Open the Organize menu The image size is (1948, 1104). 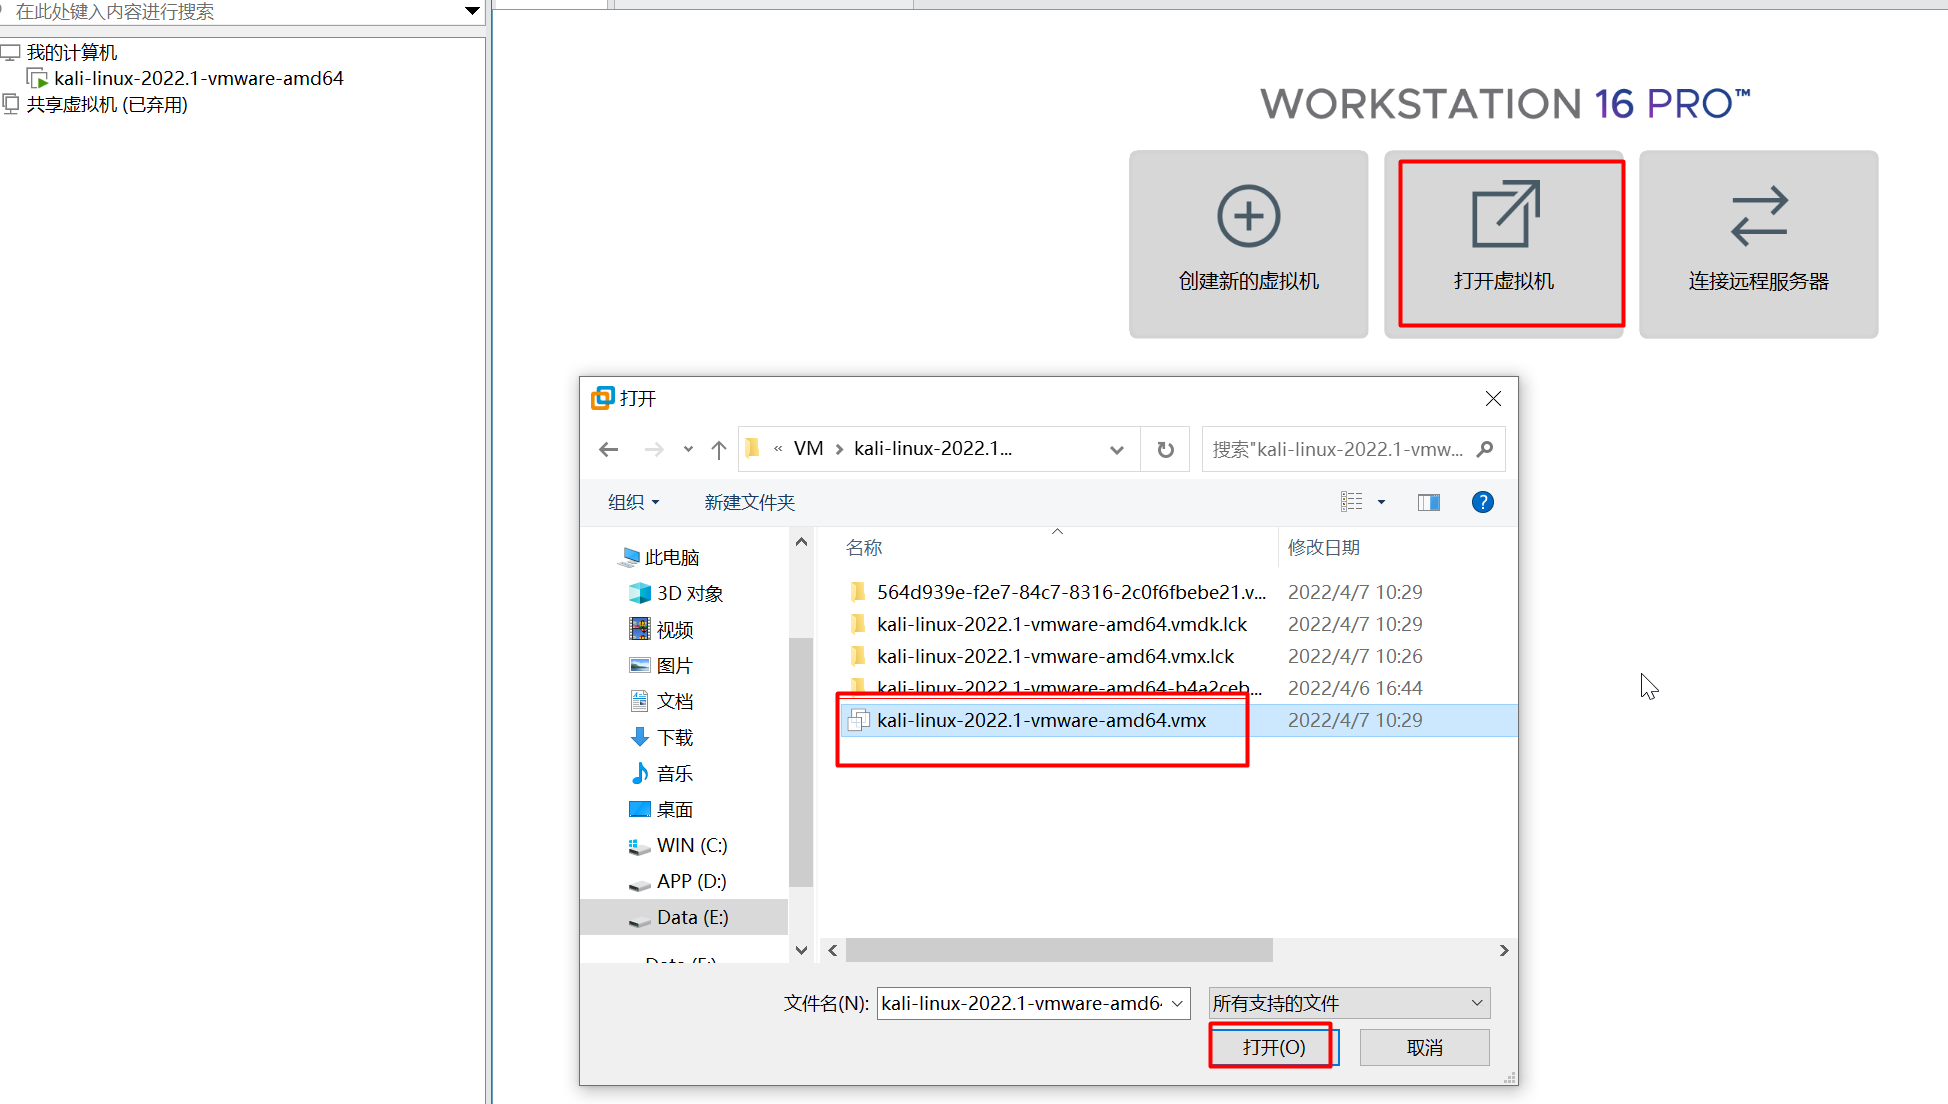coord(633,502)
